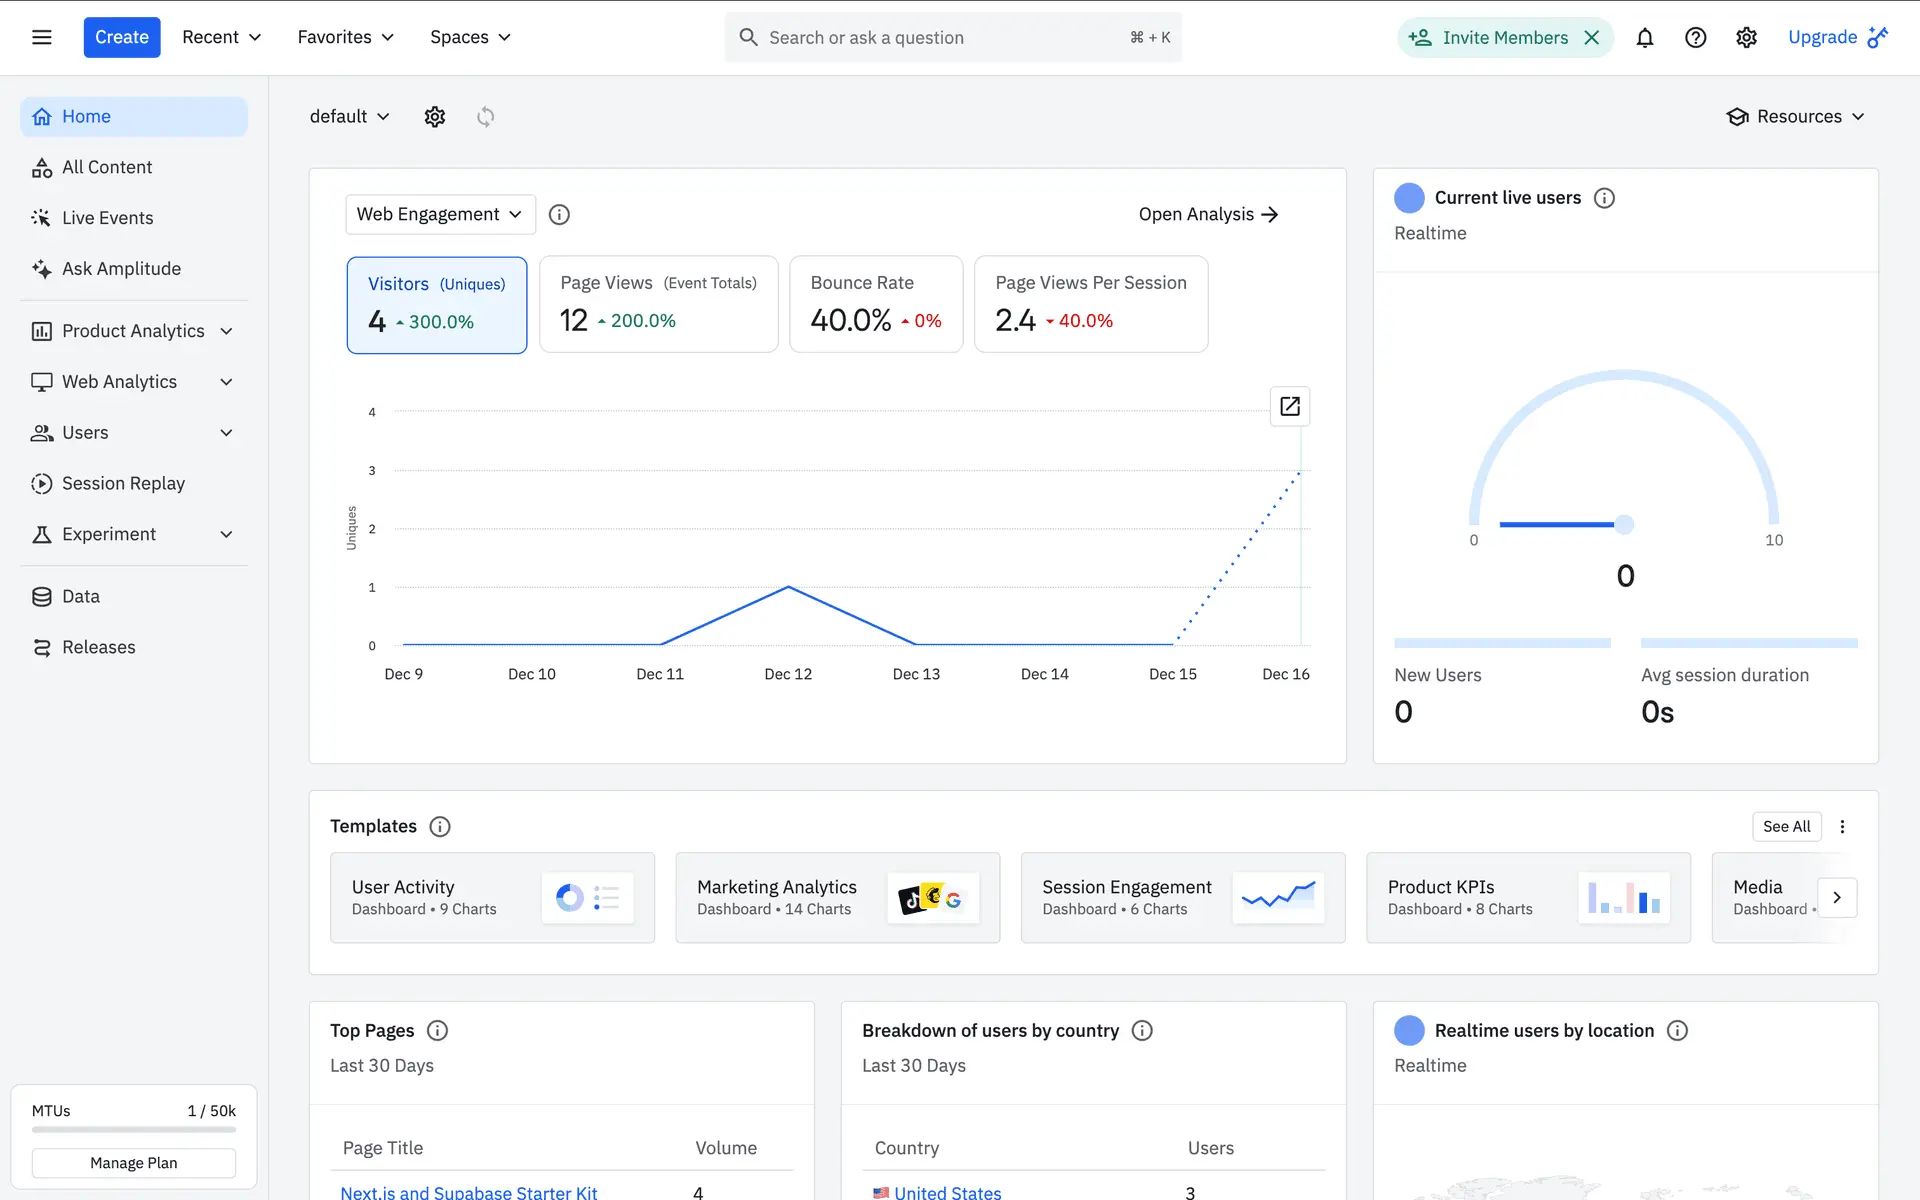Image resolution: width=1920 pixels, height=1200 pixels.
Task: Open Templates three-dot more menu
Action: click(1842, 827)
